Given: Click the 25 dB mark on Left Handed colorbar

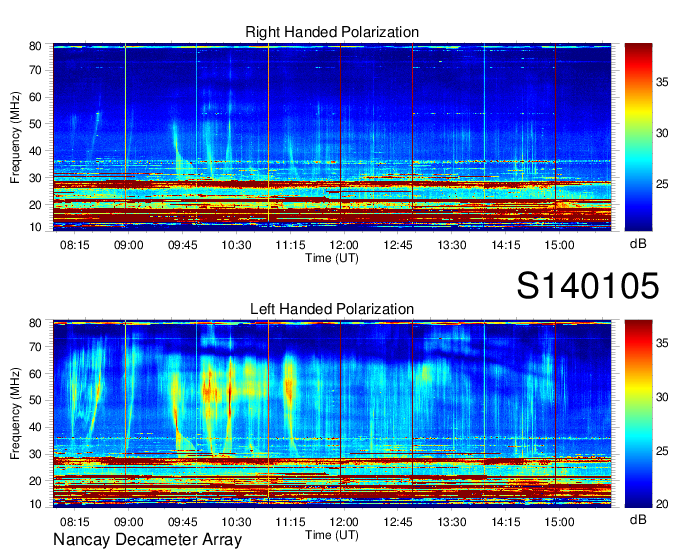Looking at the screenshot, I should point(662,451).
